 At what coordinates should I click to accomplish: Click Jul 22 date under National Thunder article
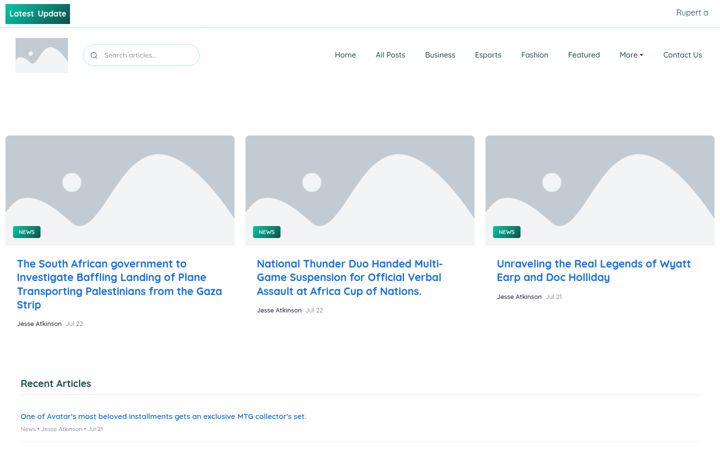315,310
